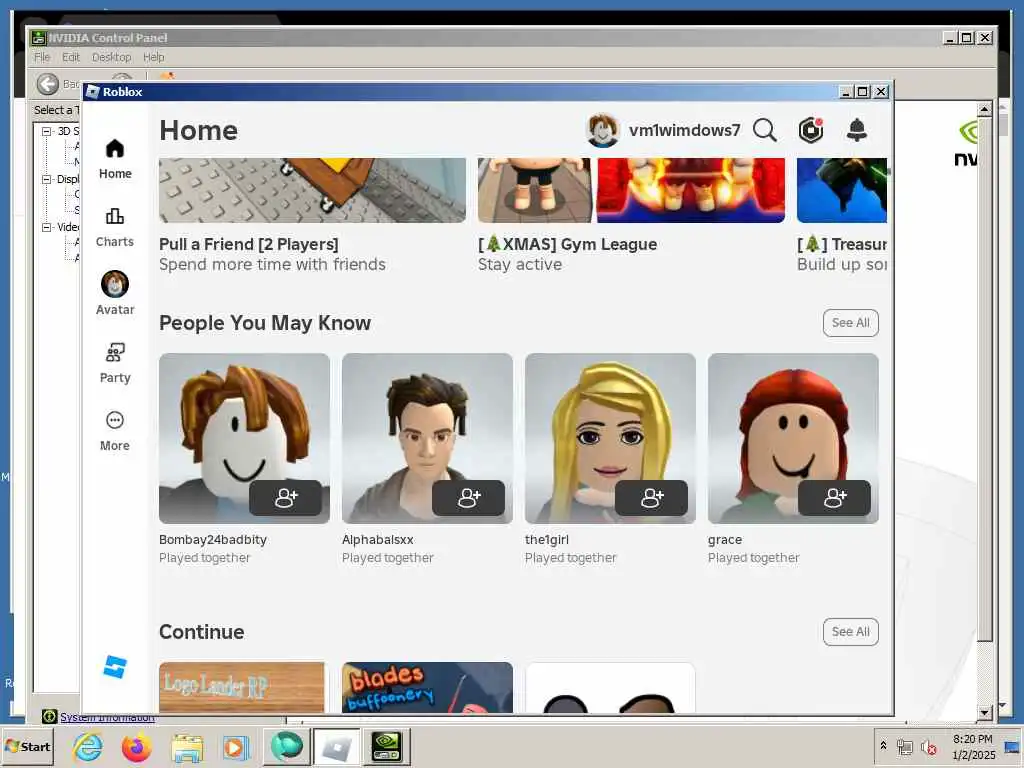
Task: Open Windows Explorer folder on taskbar
Action: tap(187, 747)
